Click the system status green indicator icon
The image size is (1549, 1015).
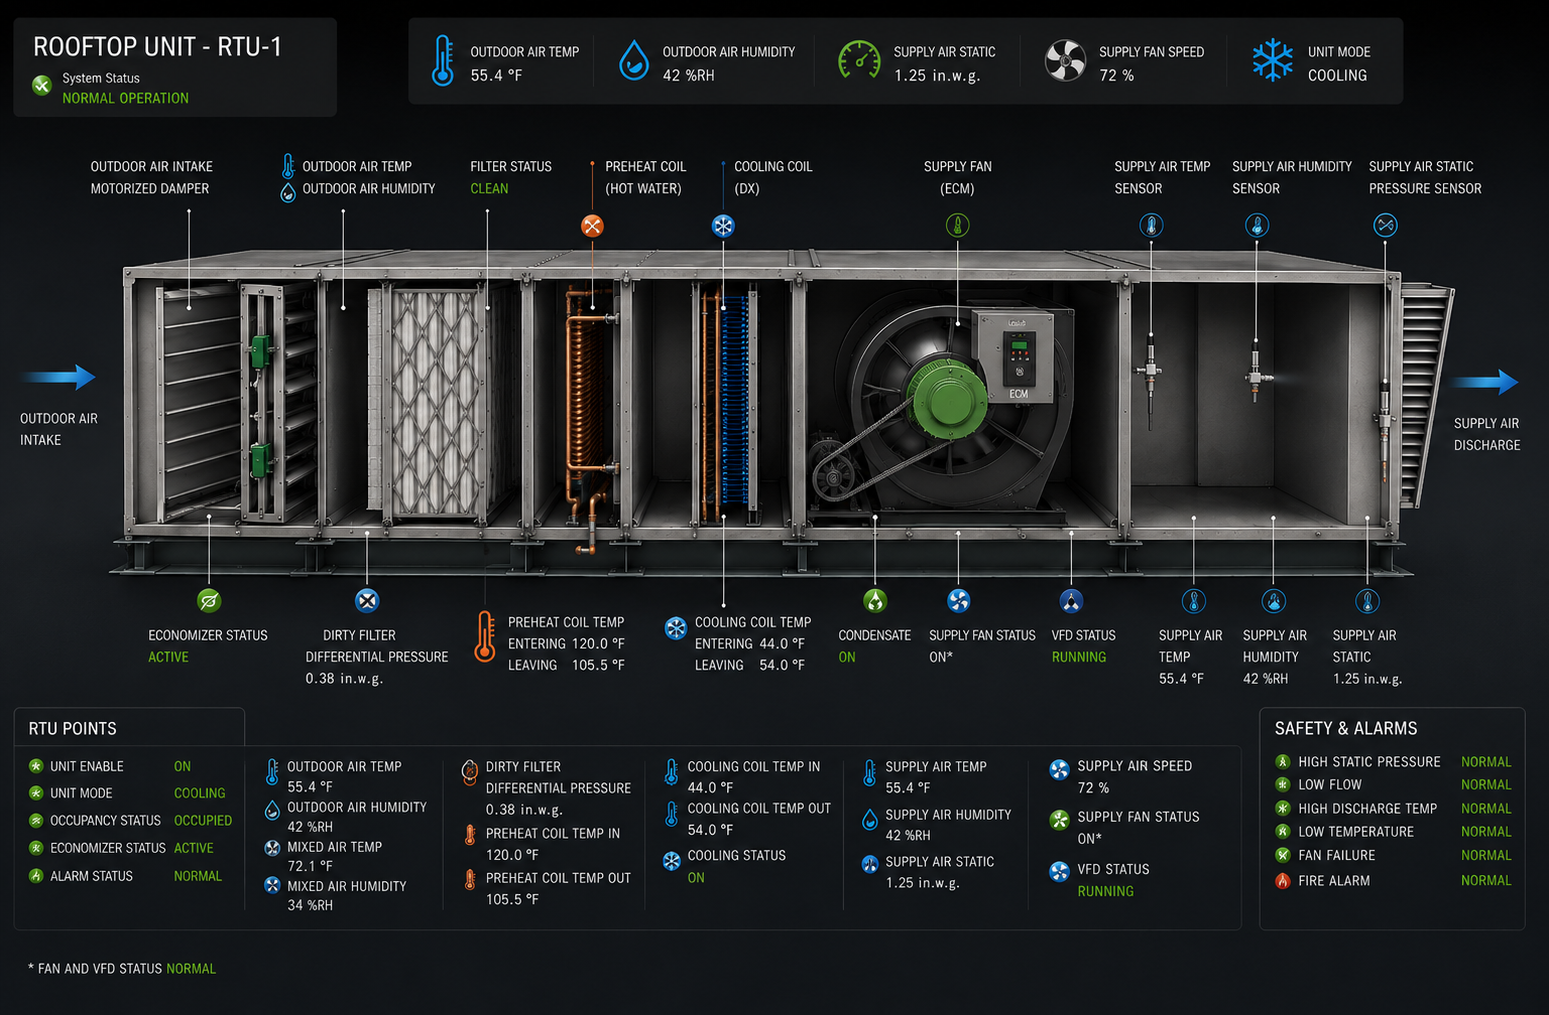tap(42, 85)
